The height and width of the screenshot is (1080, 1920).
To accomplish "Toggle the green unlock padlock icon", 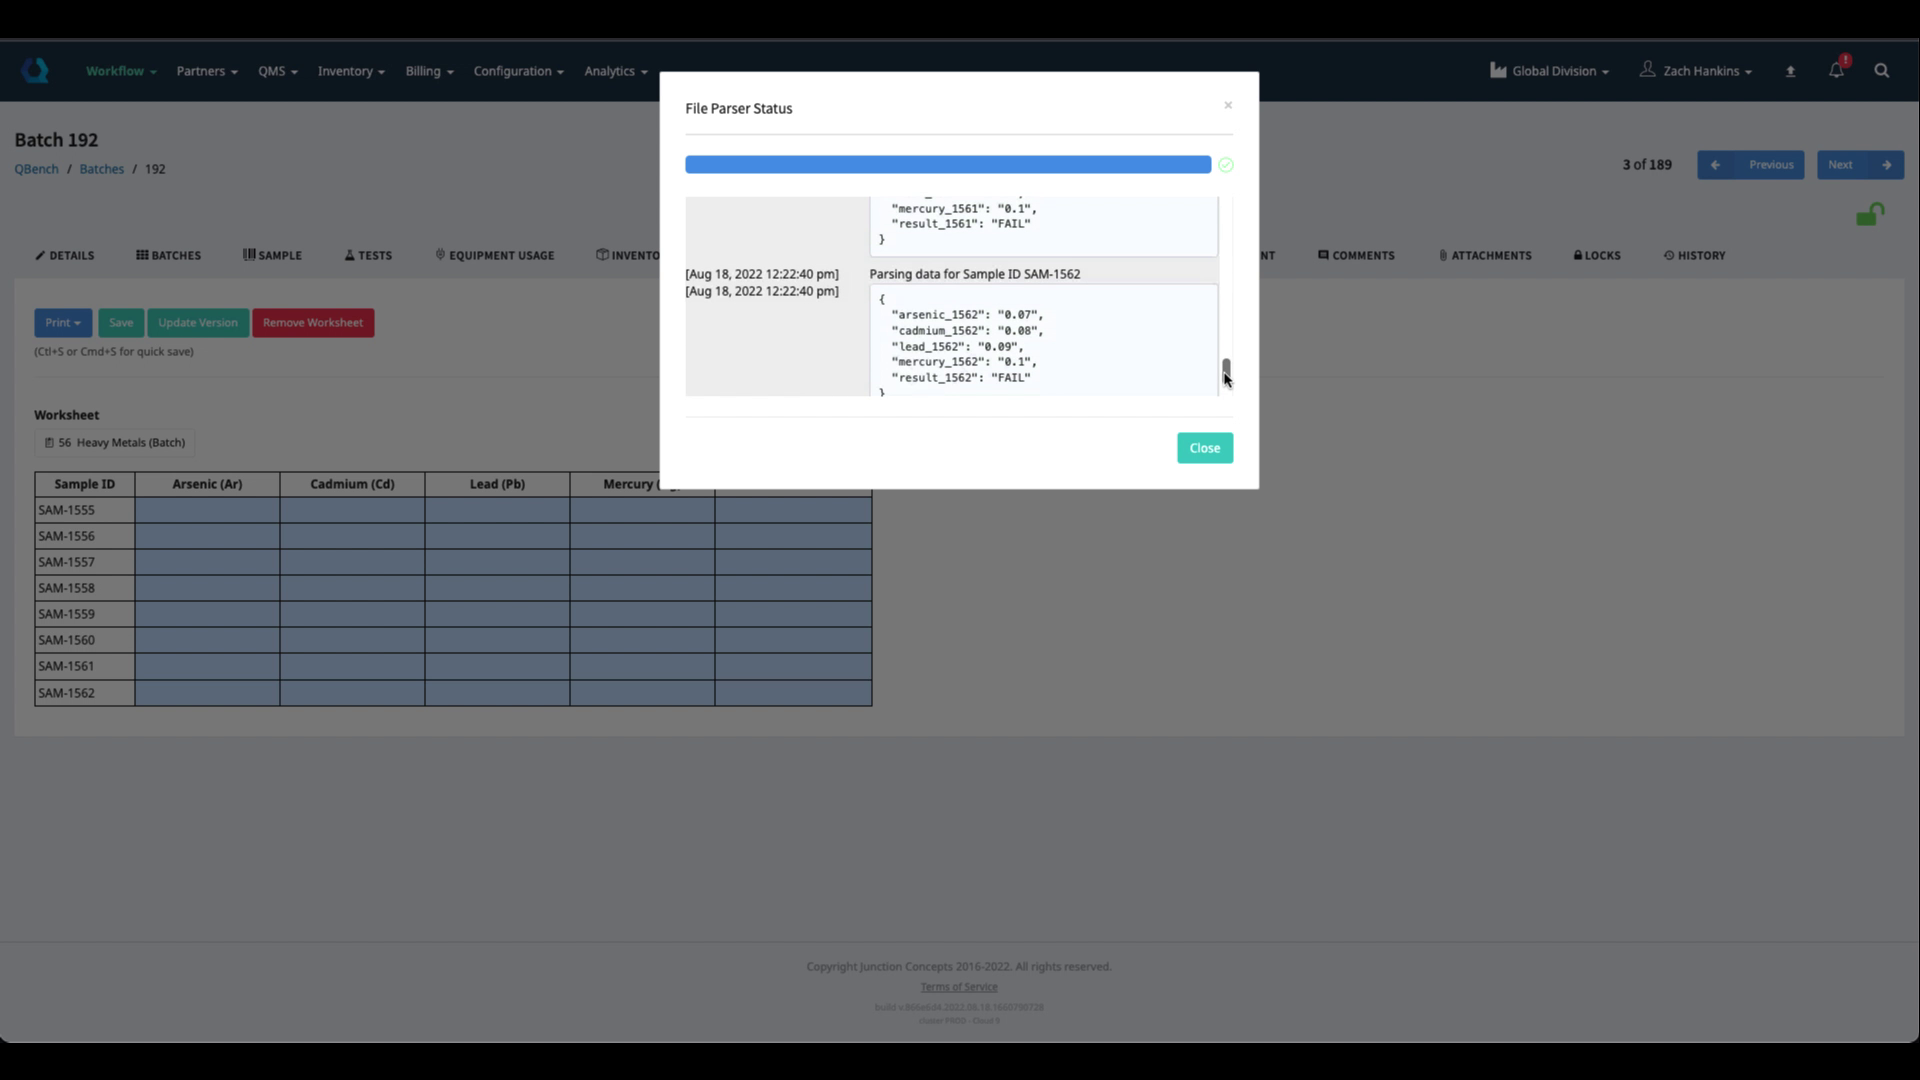I will pyautogui.click(x=1869, y=214).
